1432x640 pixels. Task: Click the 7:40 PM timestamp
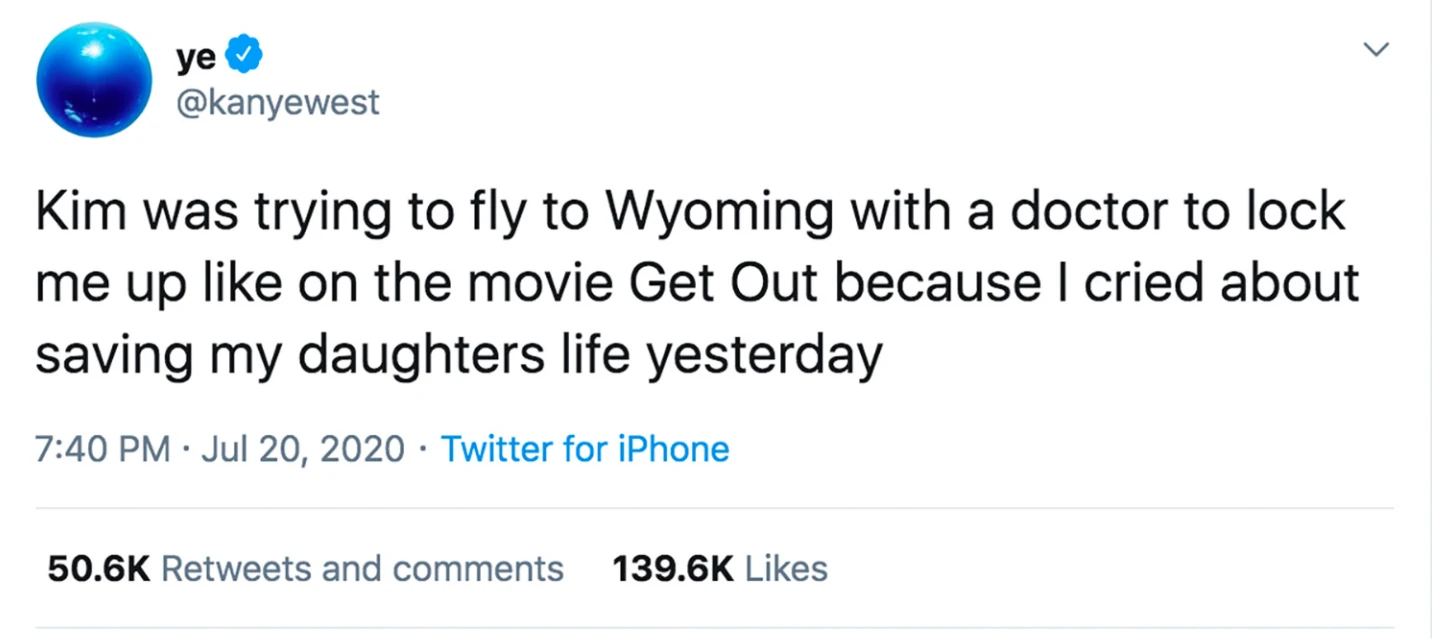(103, 449)
